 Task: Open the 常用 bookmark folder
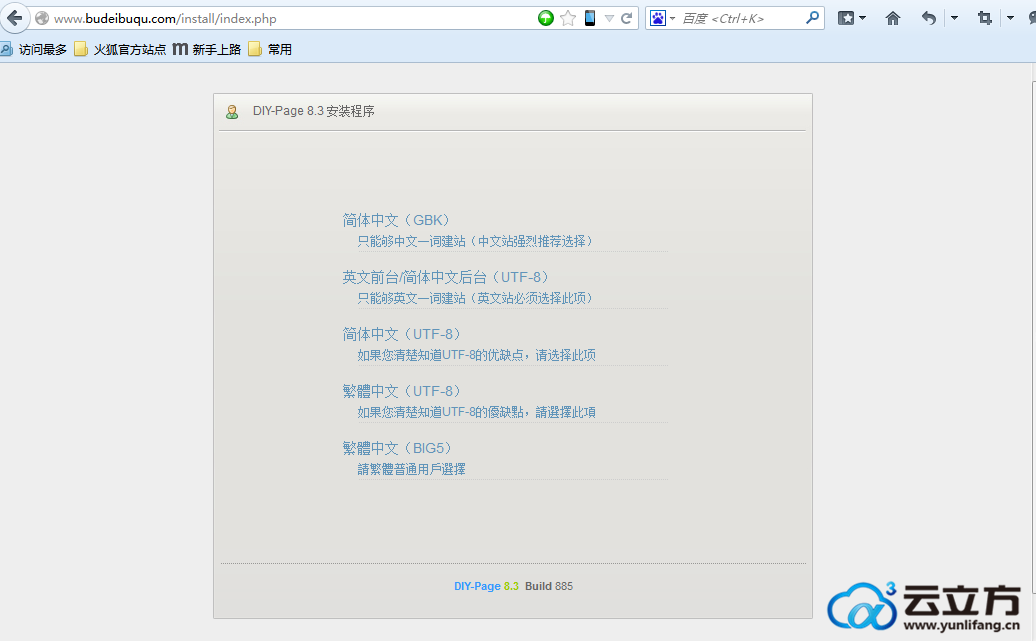(x=270, y=50)
